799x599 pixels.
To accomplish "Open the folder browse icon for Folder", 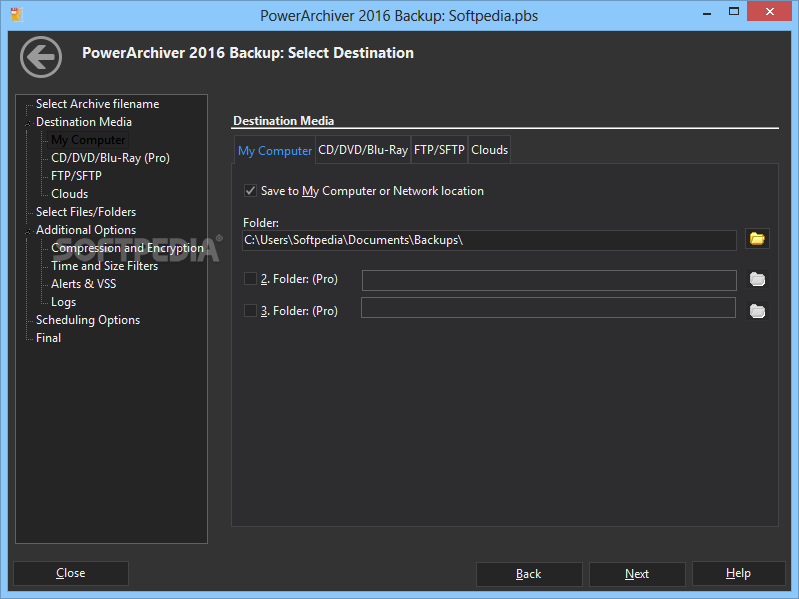I will click(757, 239).
